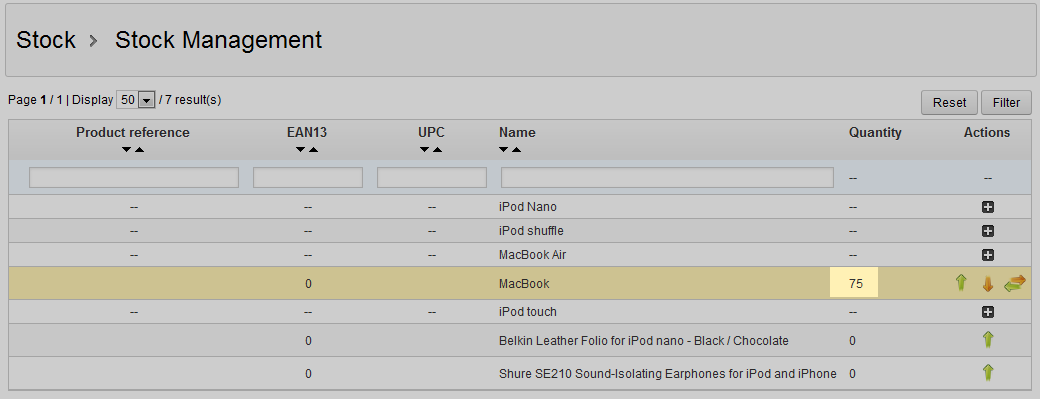Click the iPod touch product name
Viewport: 1040px width, 399px height.
[528, 312]
